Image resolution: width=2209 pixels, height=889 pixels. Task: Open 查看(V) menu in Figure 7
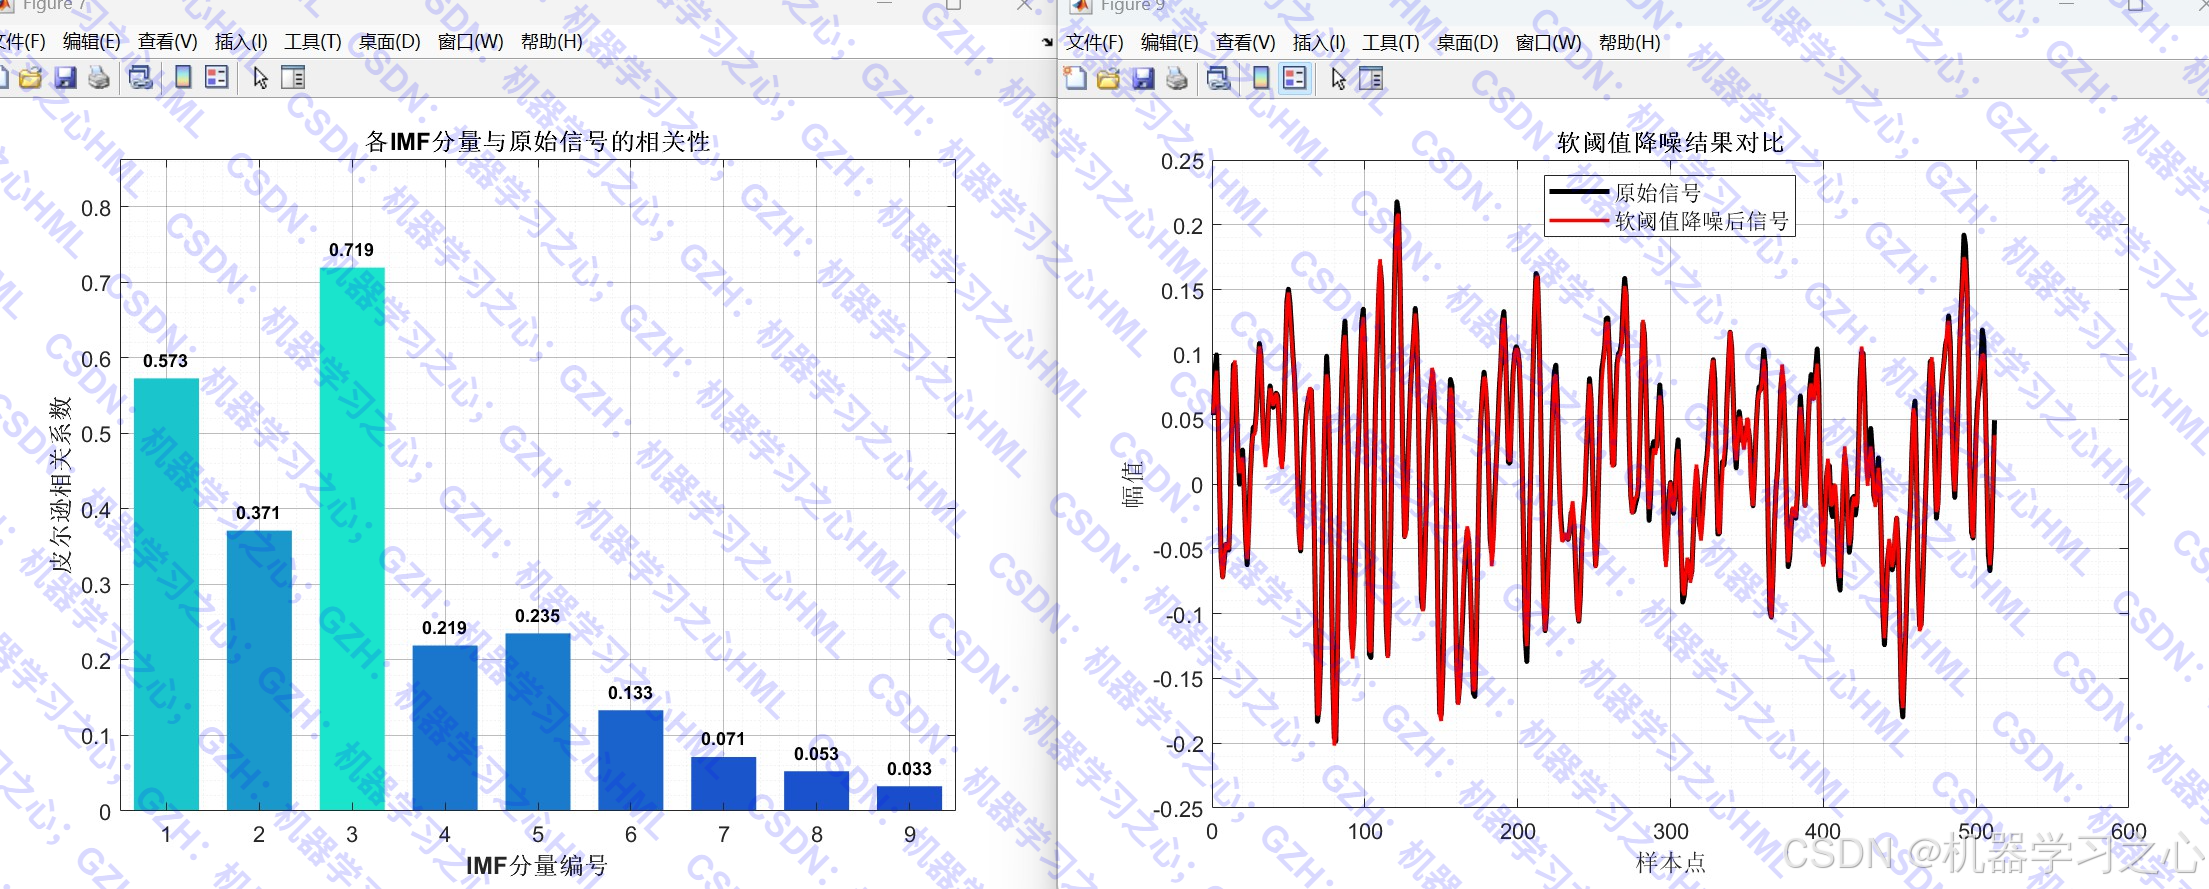coord(167,42)
